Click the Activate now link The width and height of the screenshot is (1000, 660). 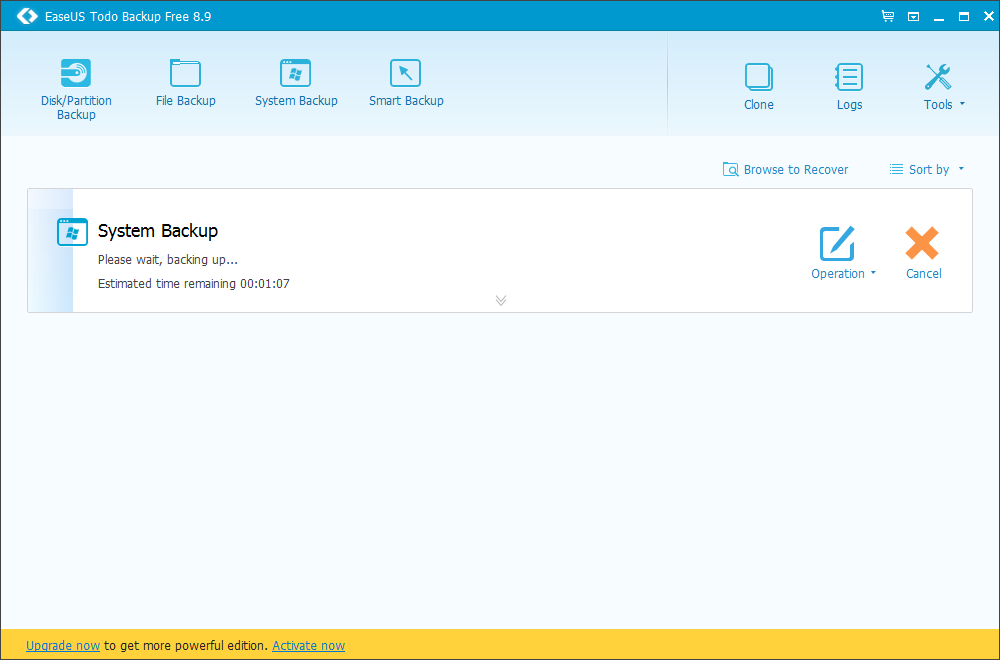[309, 646]
